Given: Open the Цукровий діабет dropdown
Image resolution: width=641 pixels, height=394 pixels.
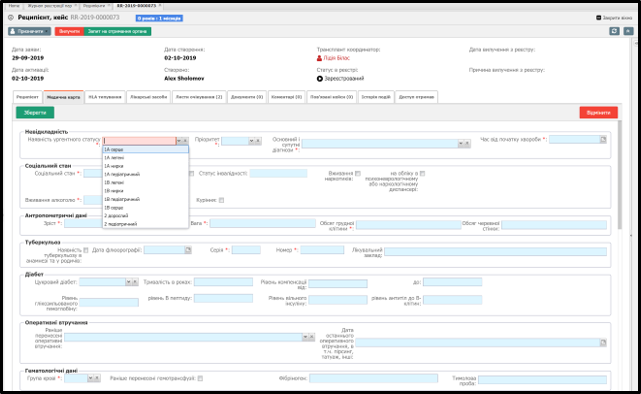Looking at the screenshot, I should [129, 282].
